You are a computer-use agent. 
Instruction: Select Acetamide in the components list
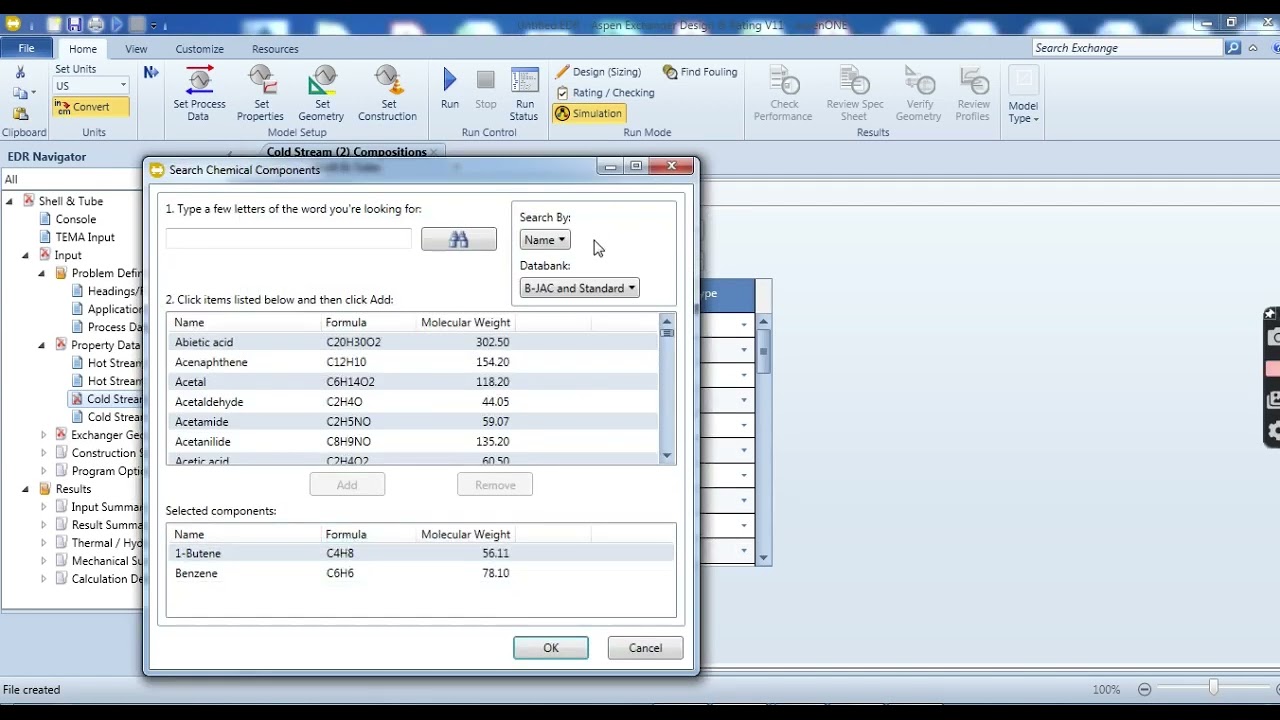[x=413, y=422]
